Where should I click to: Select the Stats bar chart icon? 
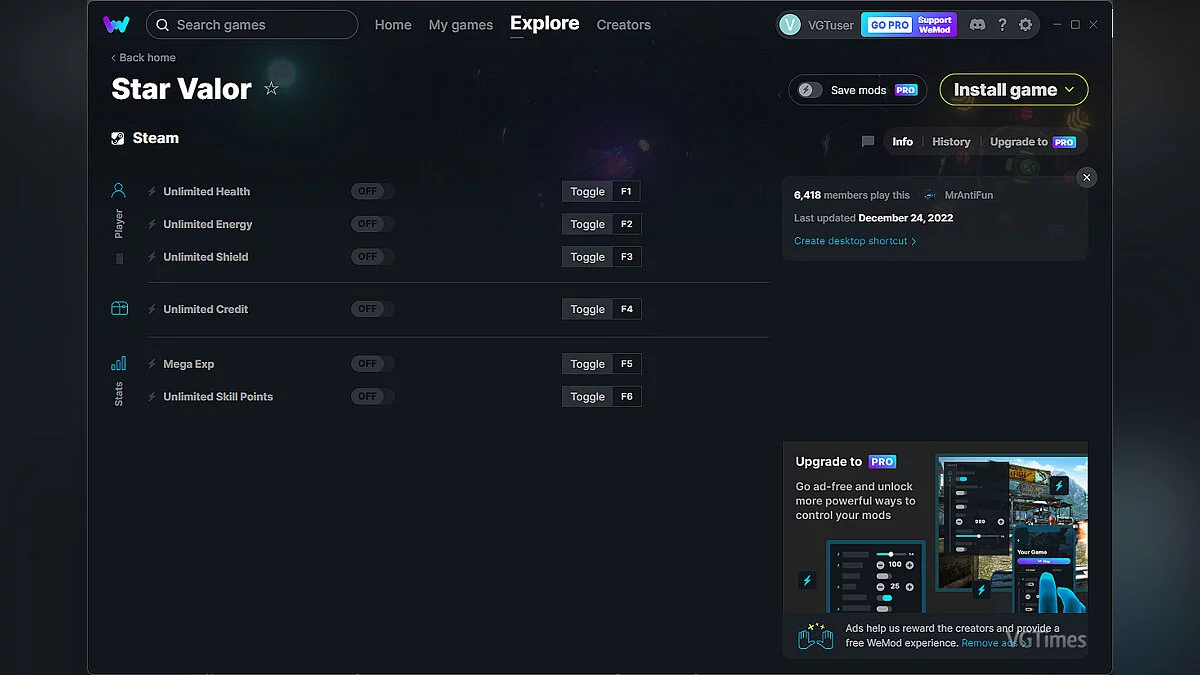click(x=119, y=363)
